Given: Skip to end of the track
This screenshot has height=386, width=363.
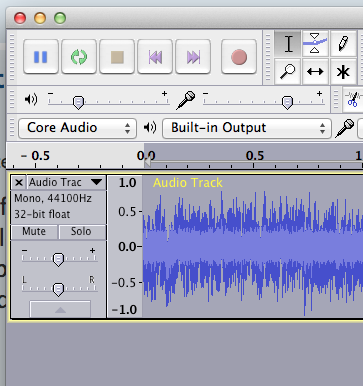Looking at the screenshot, I should [193, 57].
